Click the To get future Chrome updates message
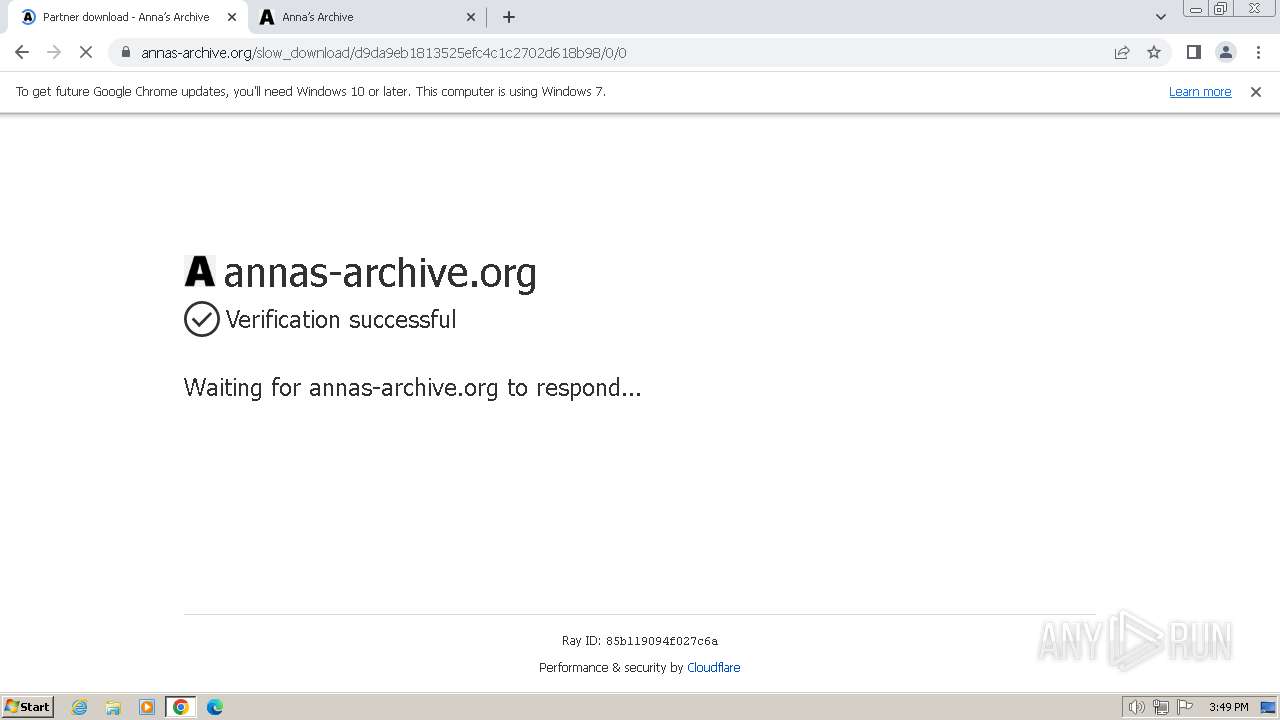1280x720 pixels. click(311, 92)
